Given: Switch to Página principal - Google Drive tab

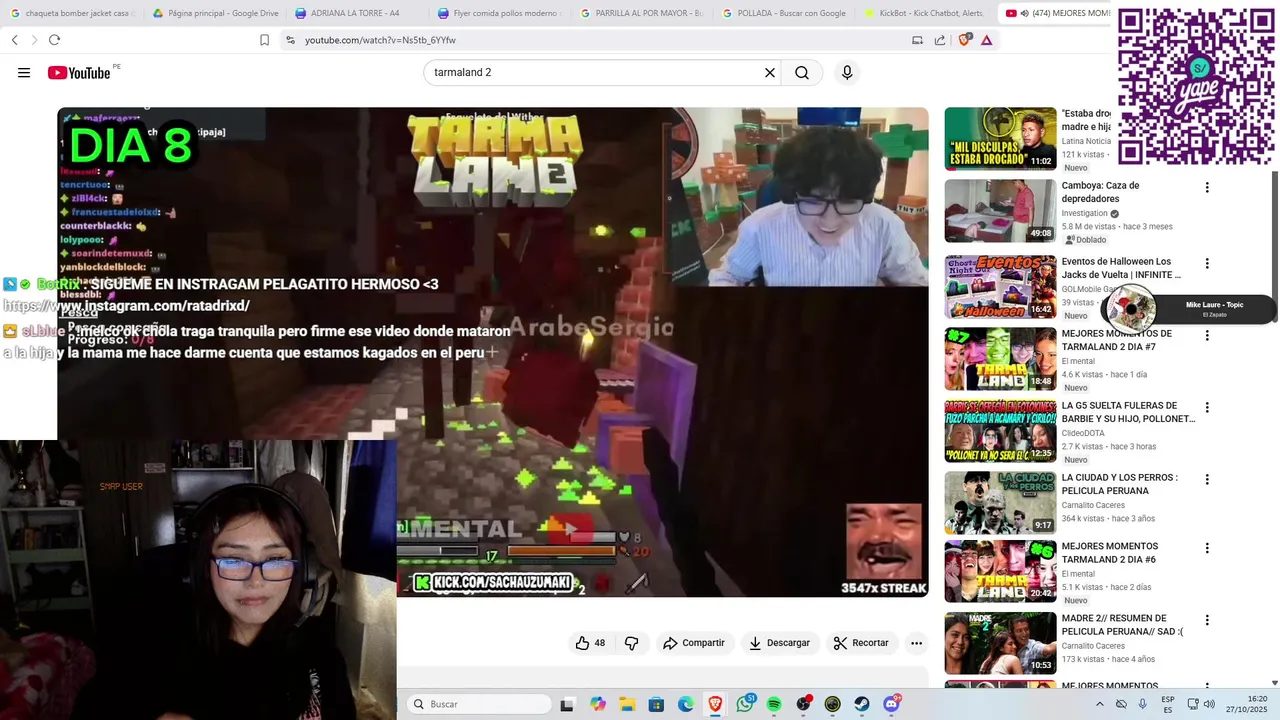Looking at the screenshot, I should pos(215,13).
